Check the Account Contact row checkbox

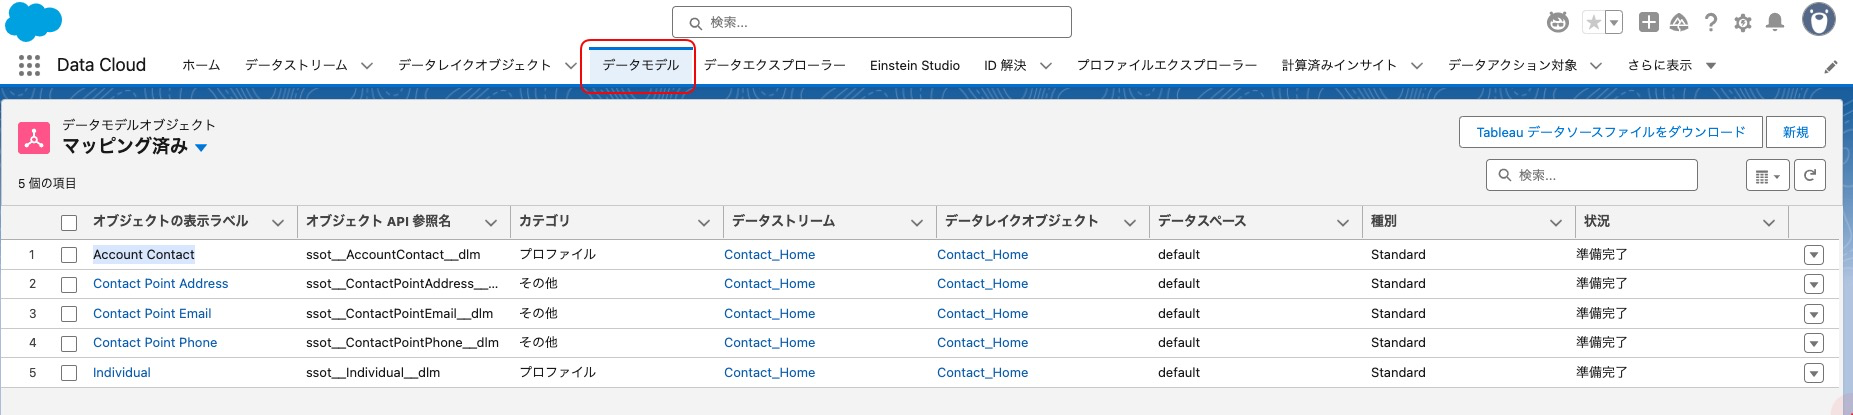(x=69, y=255)
